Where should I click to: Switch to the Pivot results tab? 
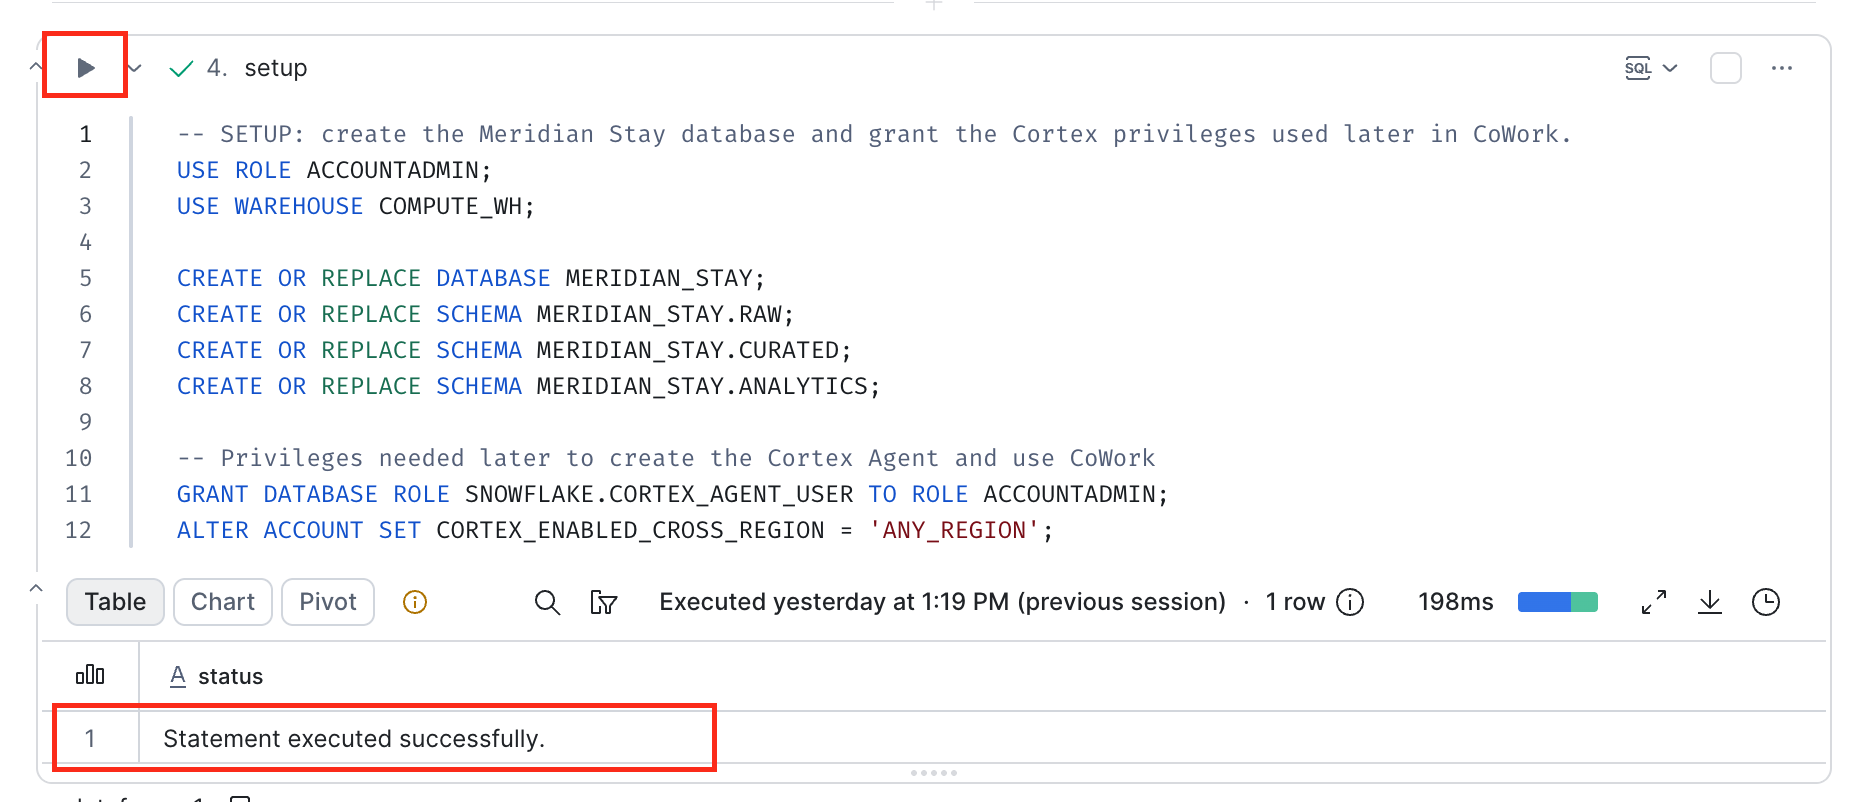(328, 602)
